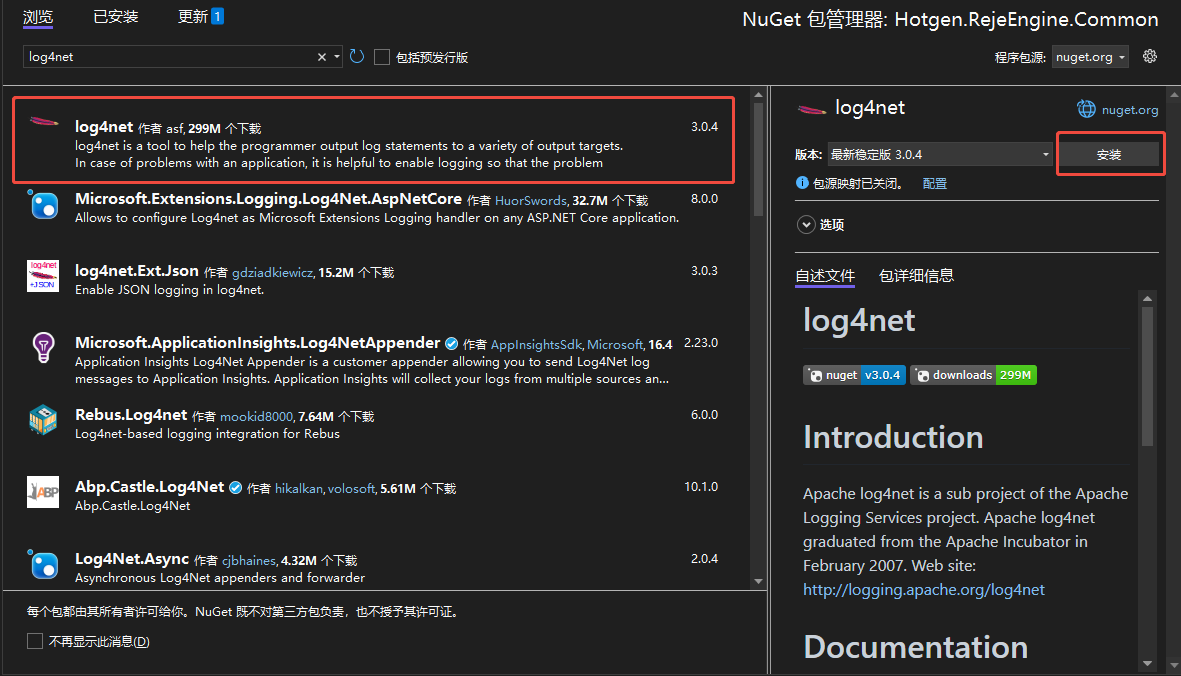Viewport: 1181px width, 676px height.
Task: Open AppInsightsSdk author link
Action: [x=536, y=344]
